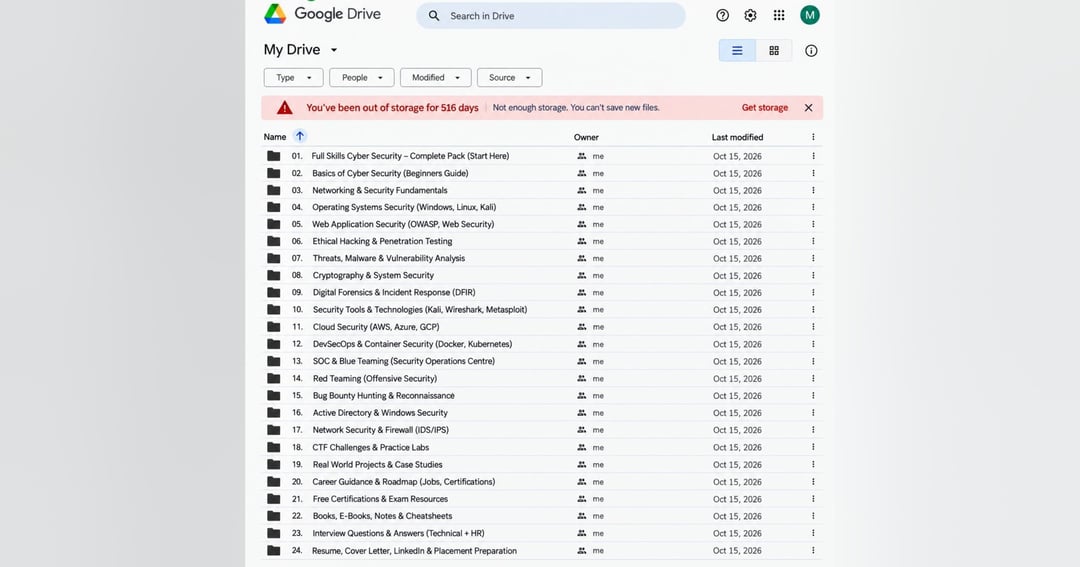
Task: Click shared people icon for SOC & Blue Teaming
Action: click(582, 361)
